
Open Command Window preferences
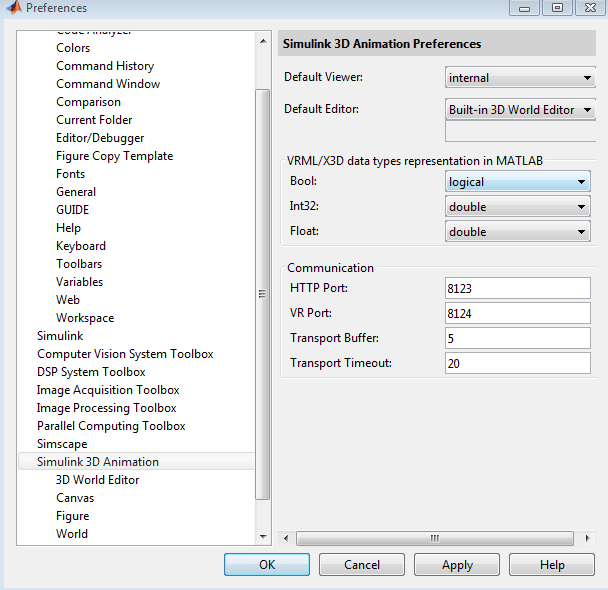tap(108, 84)
